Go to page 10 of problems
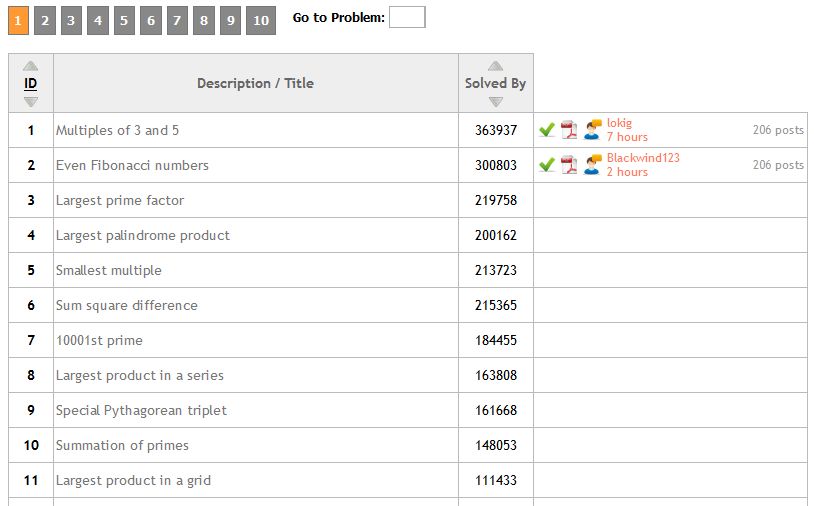The image size is (814, 506). point(261,20)
